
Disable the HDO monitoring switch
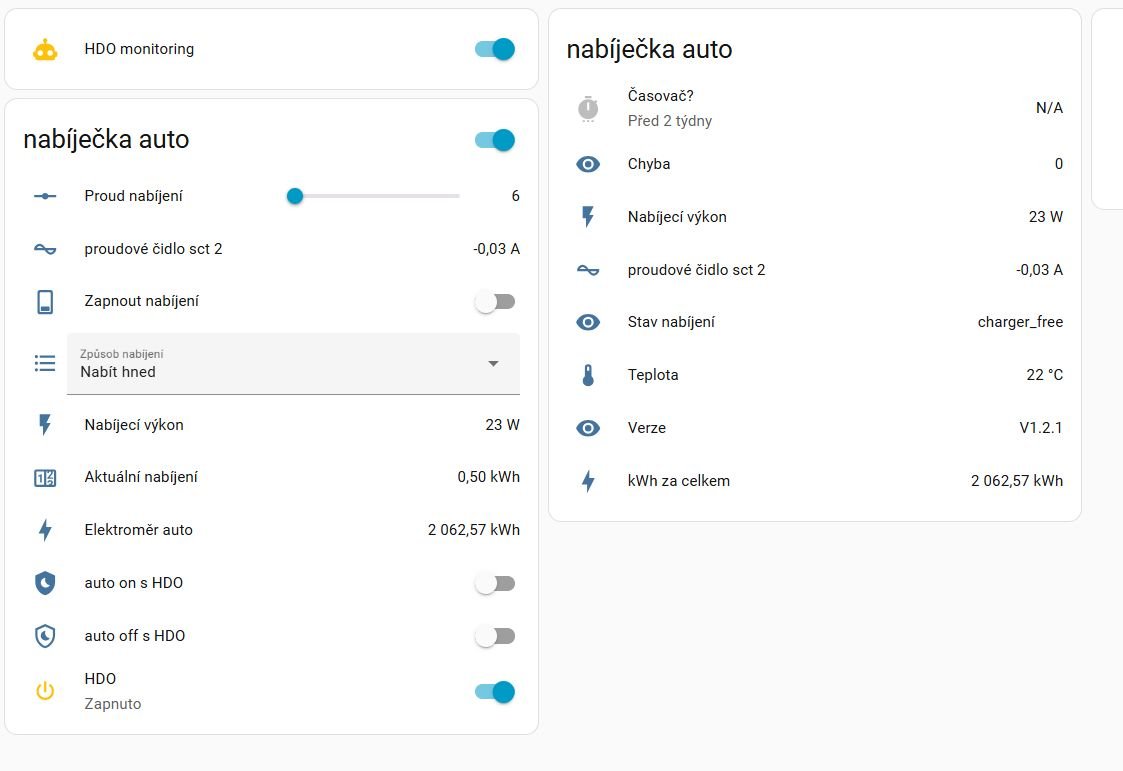pos(495,49)
